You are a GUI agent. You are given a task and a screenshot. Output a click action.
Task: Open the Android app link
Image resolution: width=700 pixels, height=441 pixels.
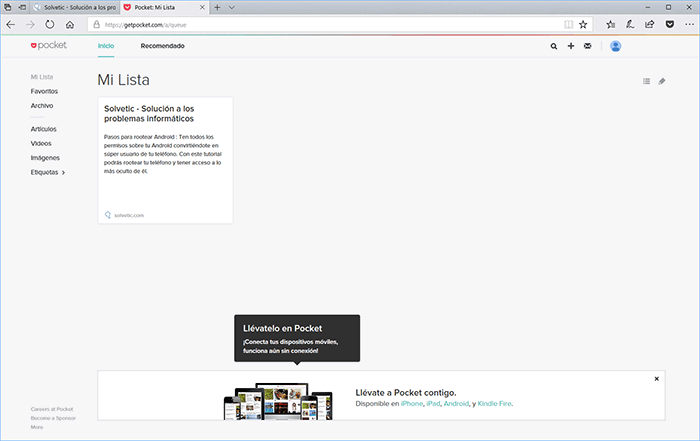click(x=456, y=404)
